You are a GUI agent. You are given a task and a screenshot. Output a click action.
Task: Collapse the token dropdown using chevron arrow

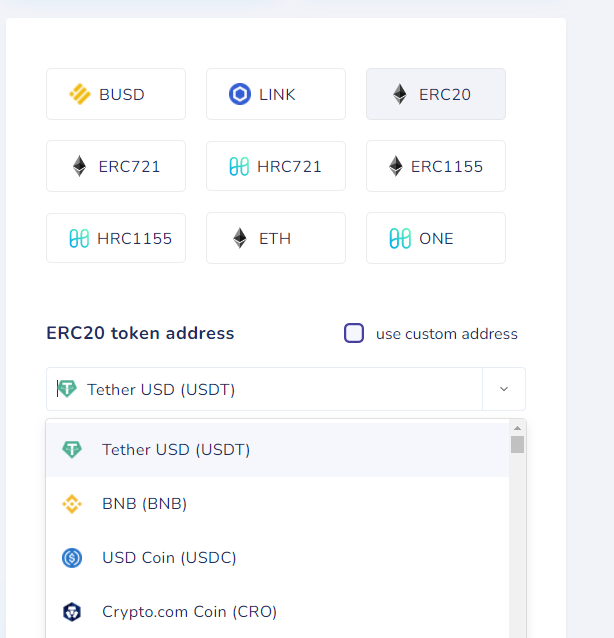(504, 389)
